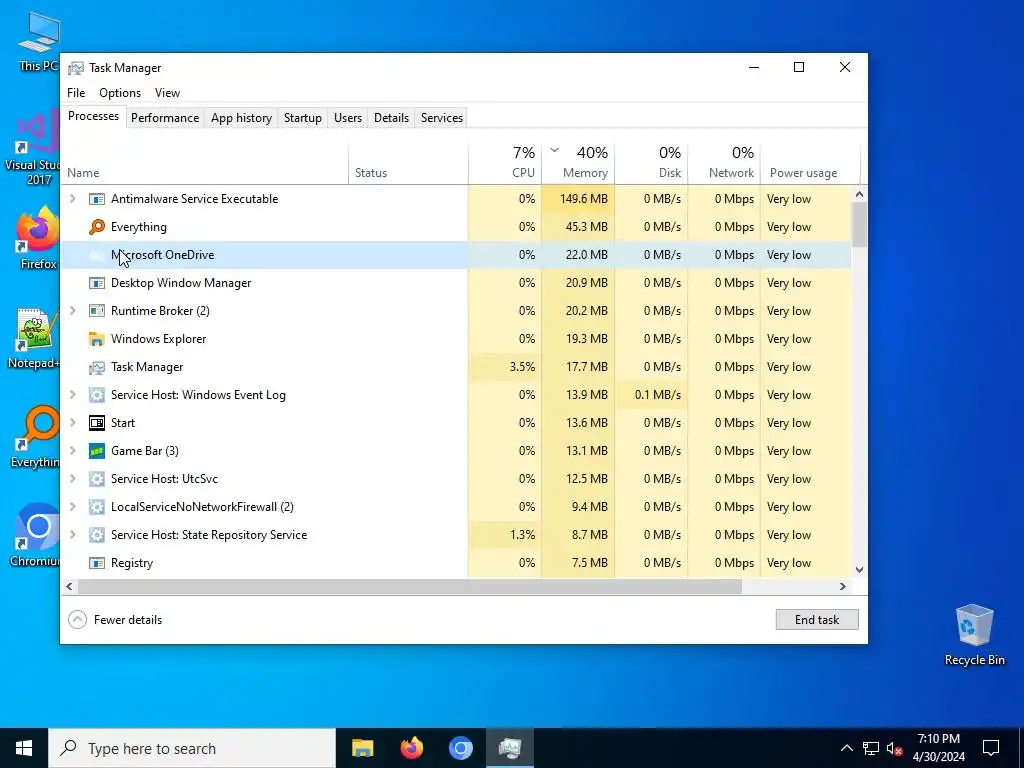Viewport: 1024px width, 768px height.
Task: Click the Task Manager title bar icon
Action: (76, 68)
